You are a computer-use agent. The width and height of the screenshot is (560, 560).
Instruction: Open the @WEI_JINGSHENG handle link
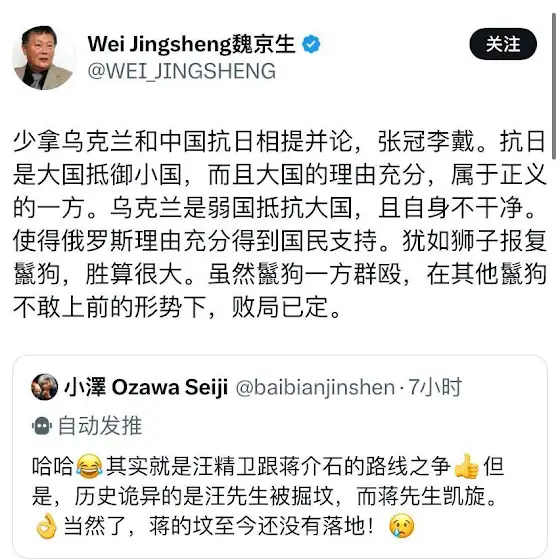(181, 71)
